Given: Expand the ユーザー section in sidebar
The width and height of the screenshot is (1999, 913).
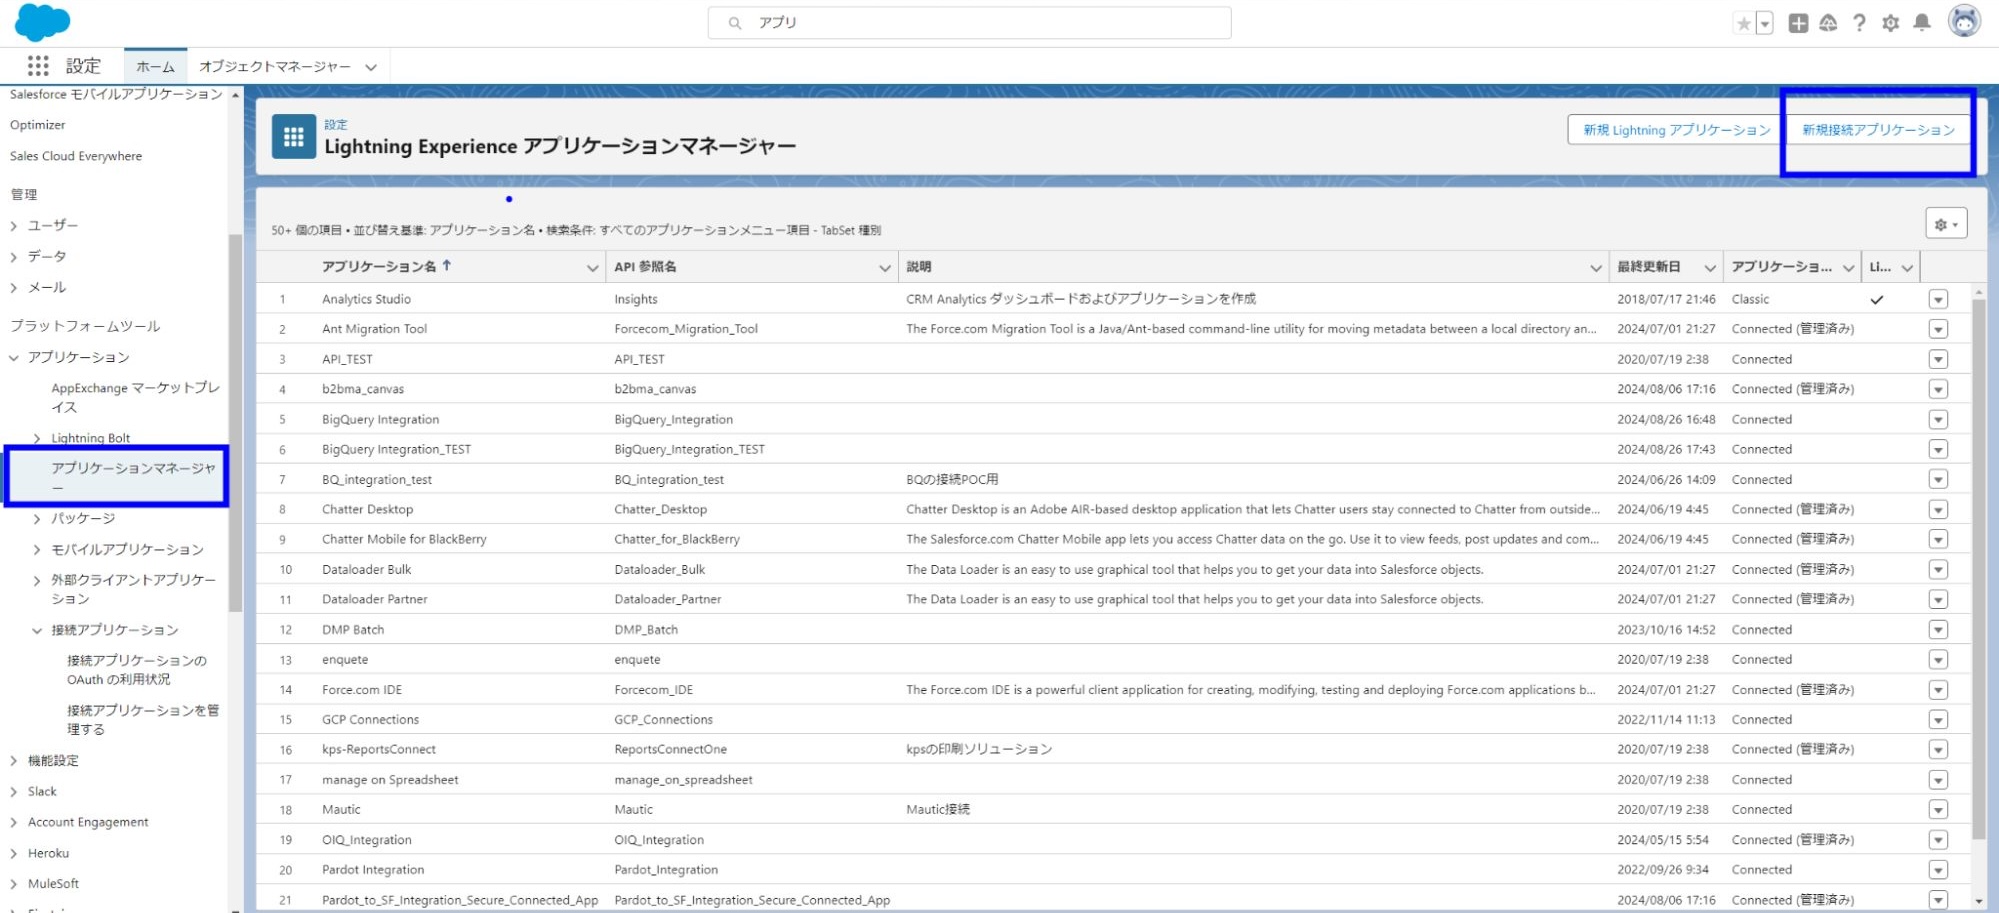Looking at the screenshot, I should click(14, 226).
